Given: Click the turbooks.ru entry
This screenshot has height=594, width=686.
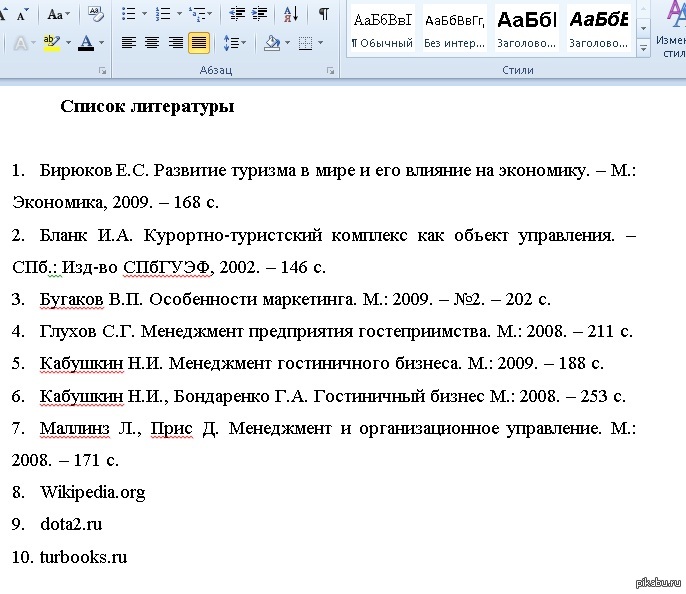Looking at the screenshot, I should (x=83, y=557).
